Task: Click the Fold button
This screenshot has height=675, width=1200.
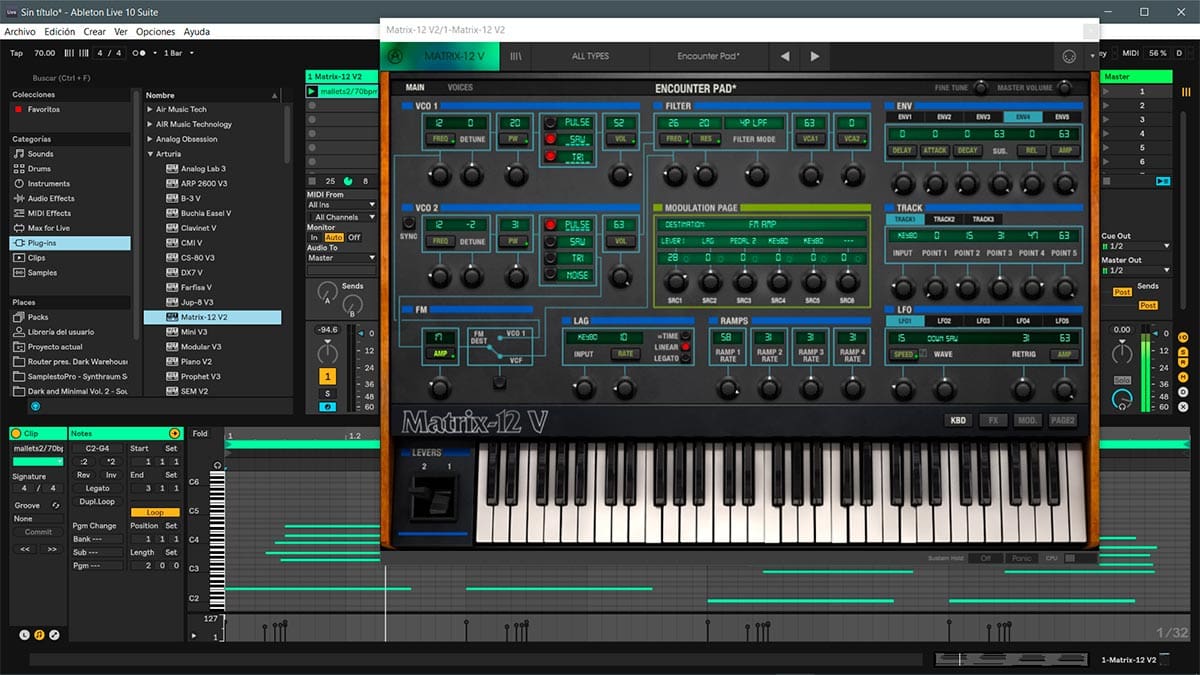Action: (x=200, y=434)
